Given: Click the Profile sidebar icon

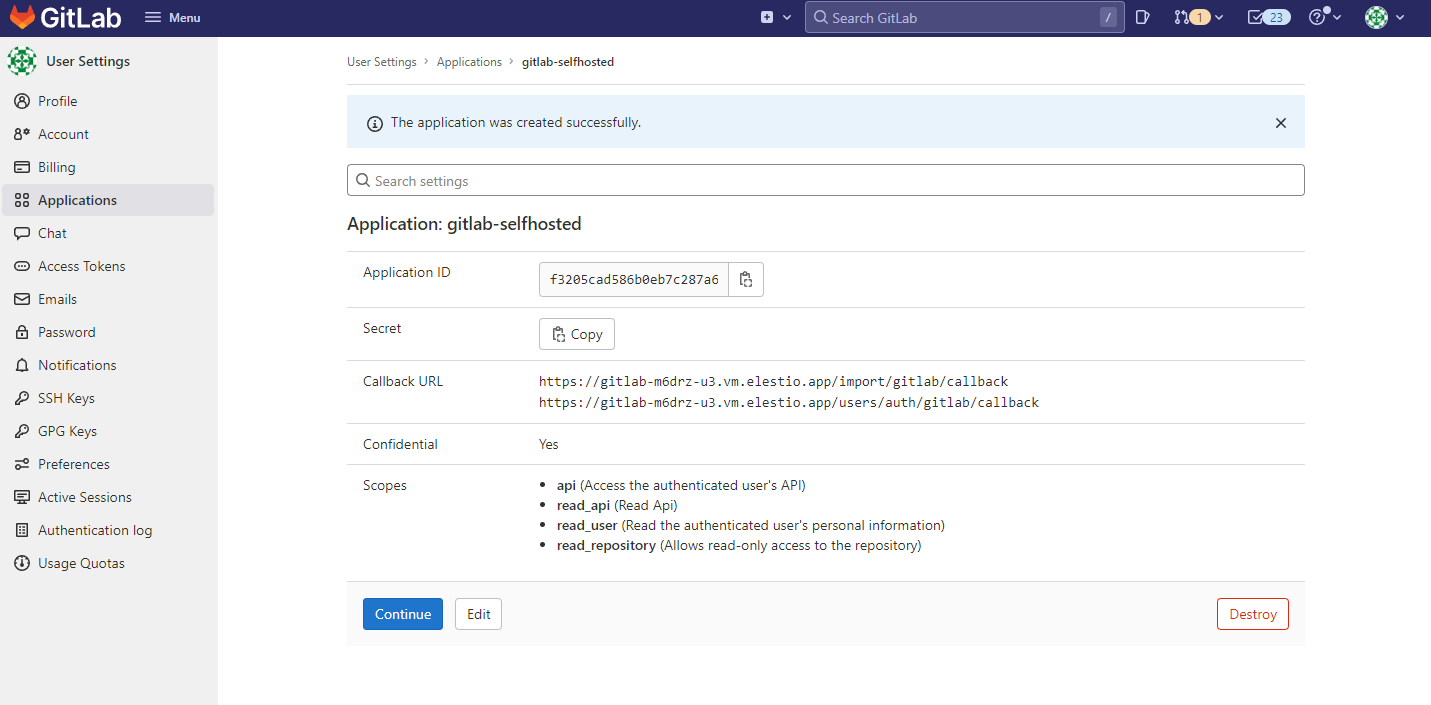Looking at the screenshot, I should pyautogui.click(x=22, y=101).
